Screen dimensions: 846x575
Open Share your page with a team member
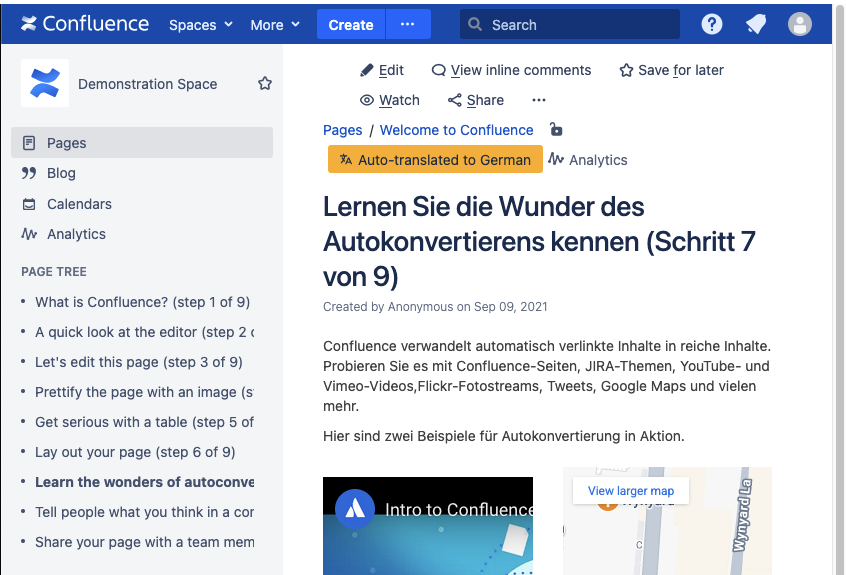pos(145,542)
